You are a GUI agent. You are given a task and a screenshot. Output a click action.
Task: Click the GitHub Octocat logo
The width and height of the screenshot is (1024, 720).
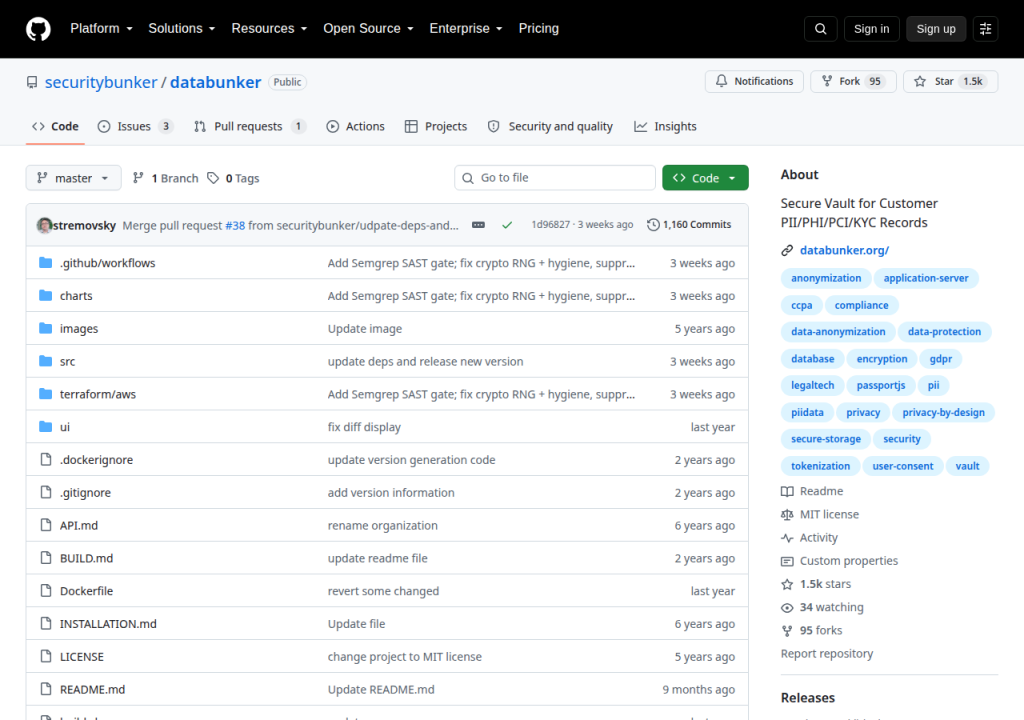[38, 29]
